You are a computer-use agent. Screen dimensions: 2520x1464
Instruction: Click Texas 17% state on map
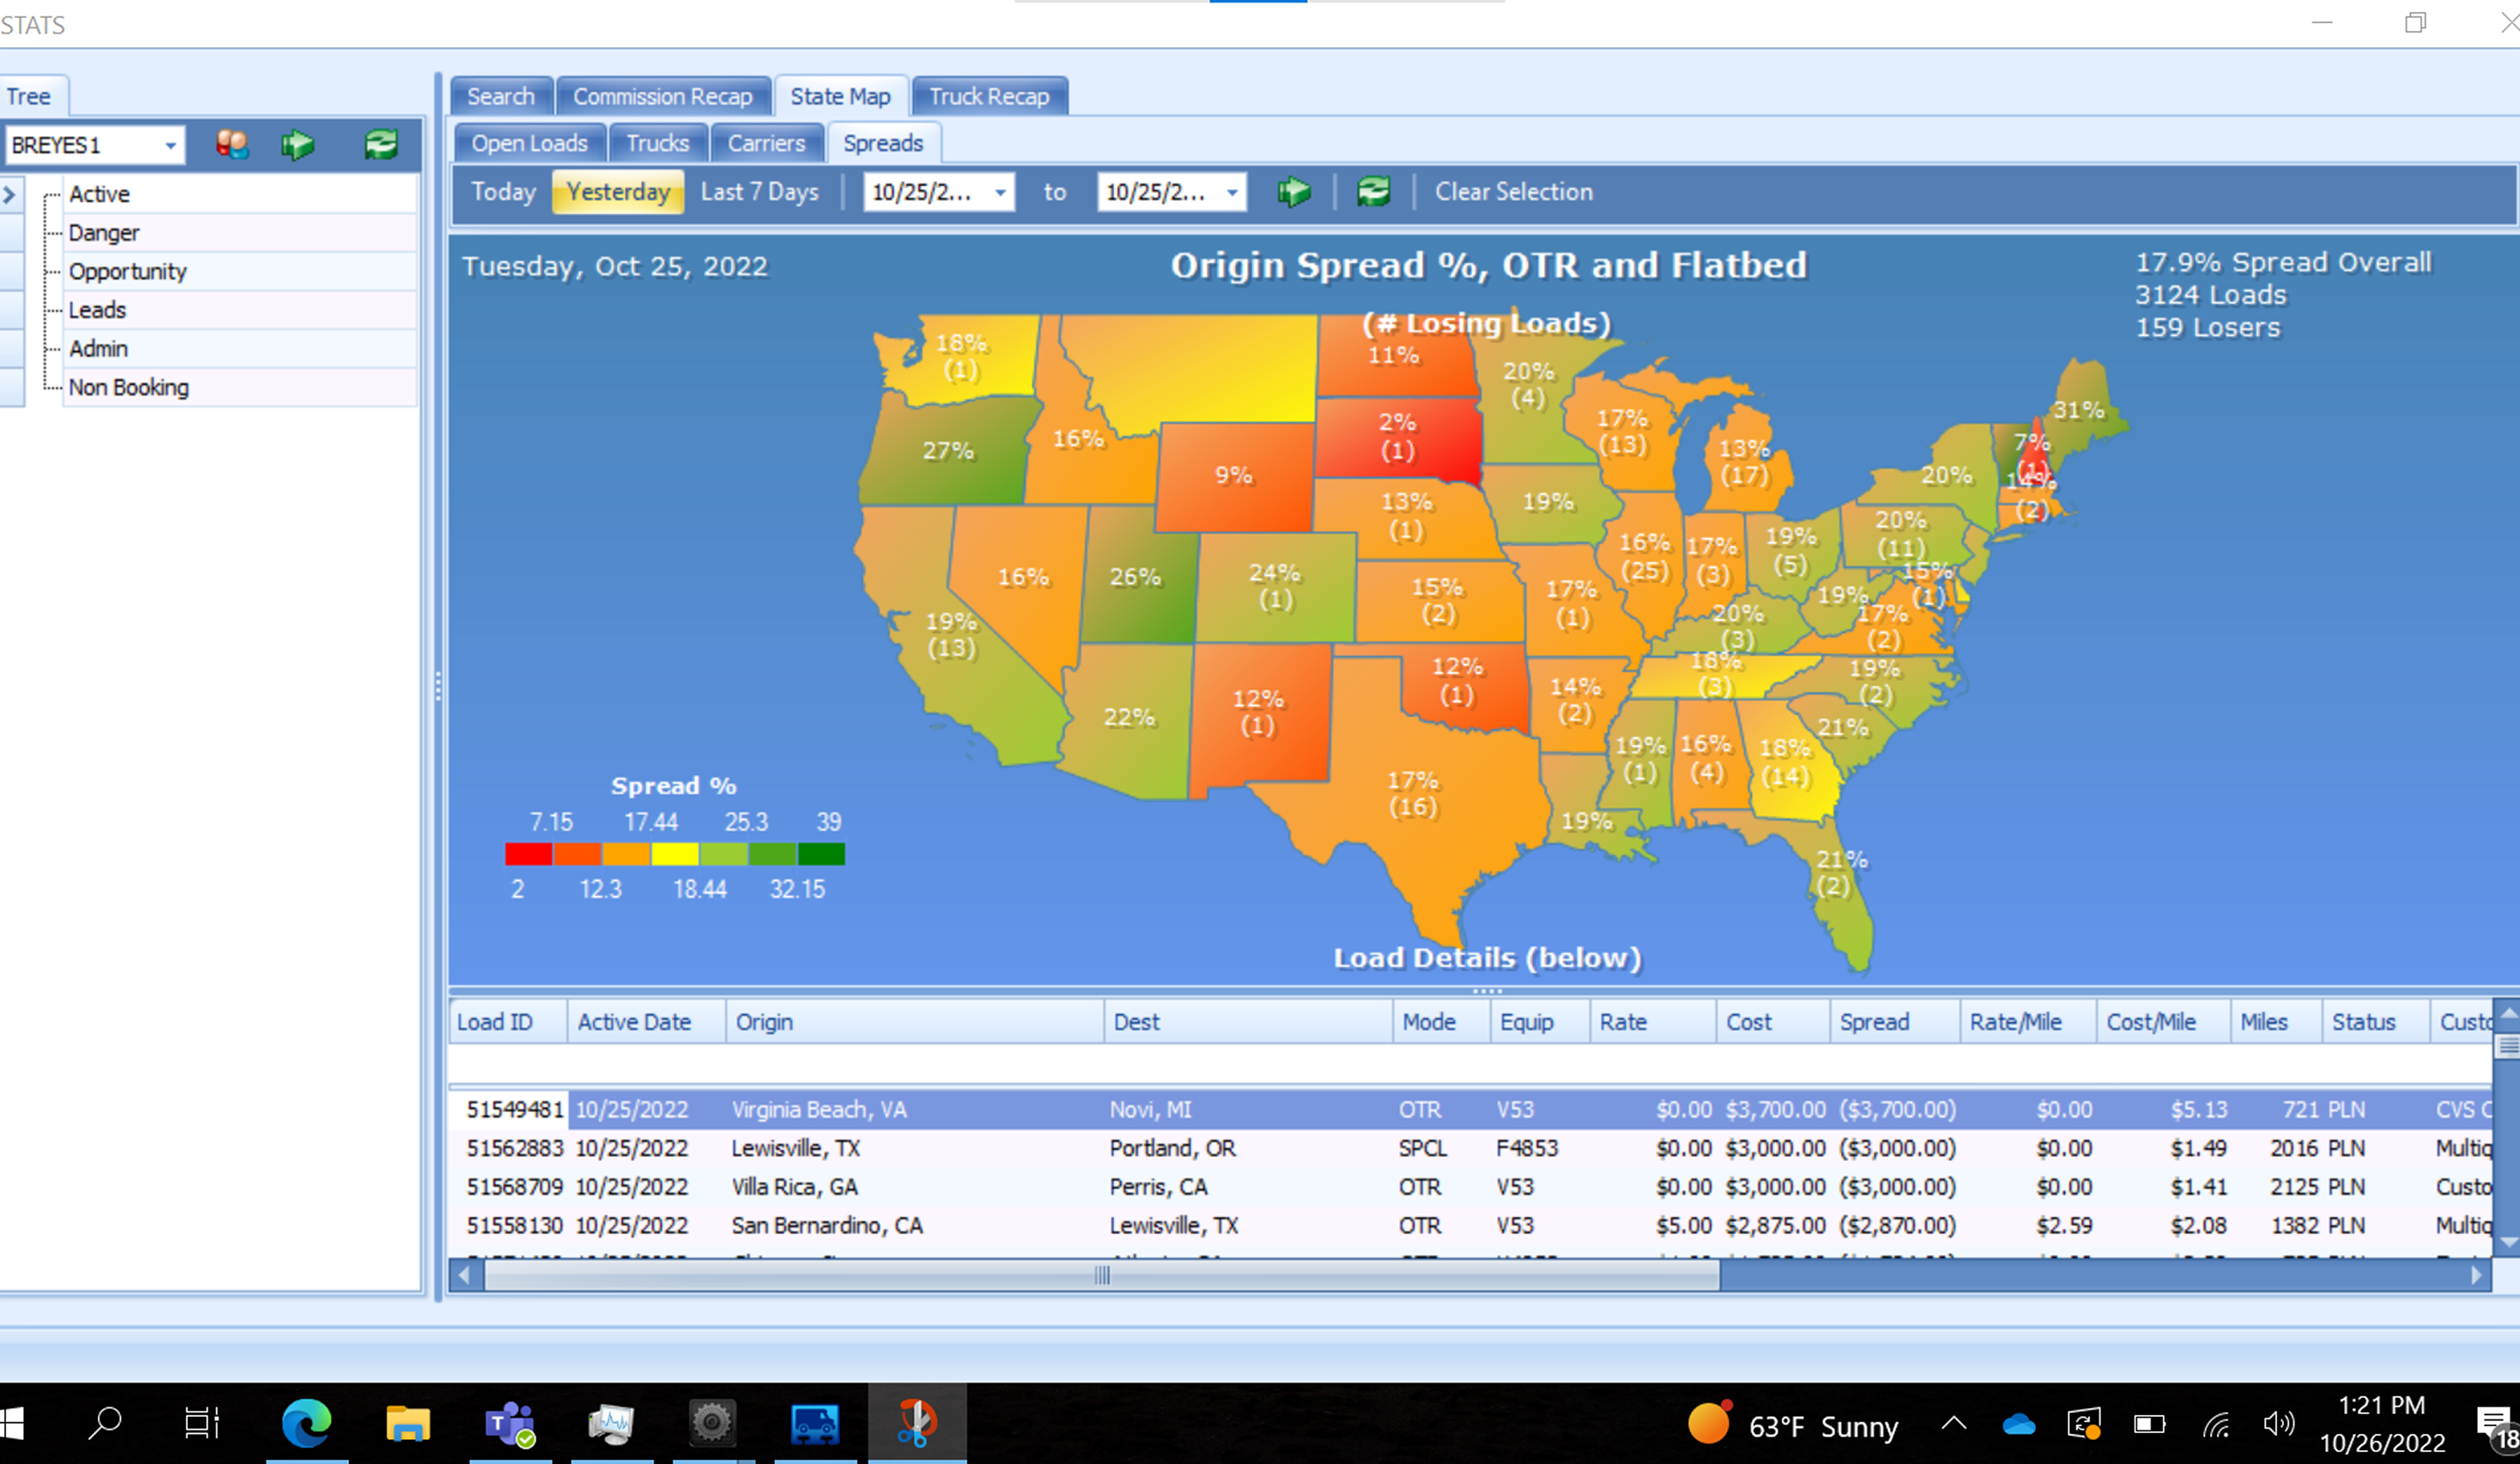pyautogui.click(x=1413, y=793)
